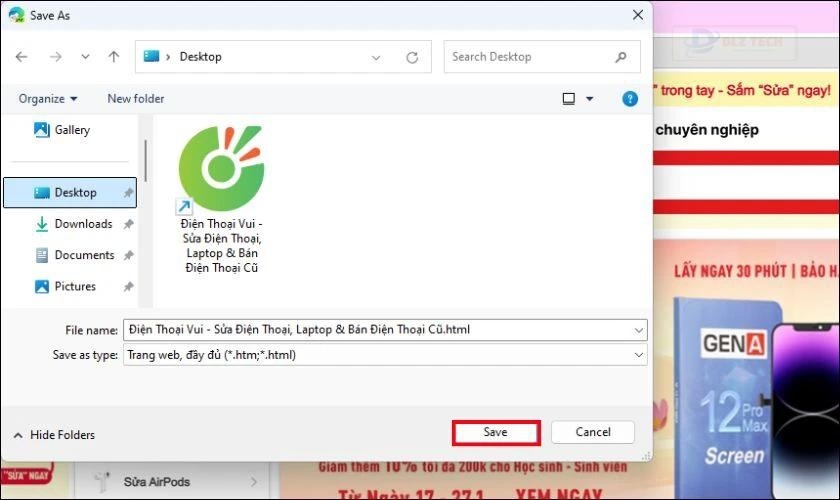
Task: Open the Organize menu
Action: [x=48, y=99]
